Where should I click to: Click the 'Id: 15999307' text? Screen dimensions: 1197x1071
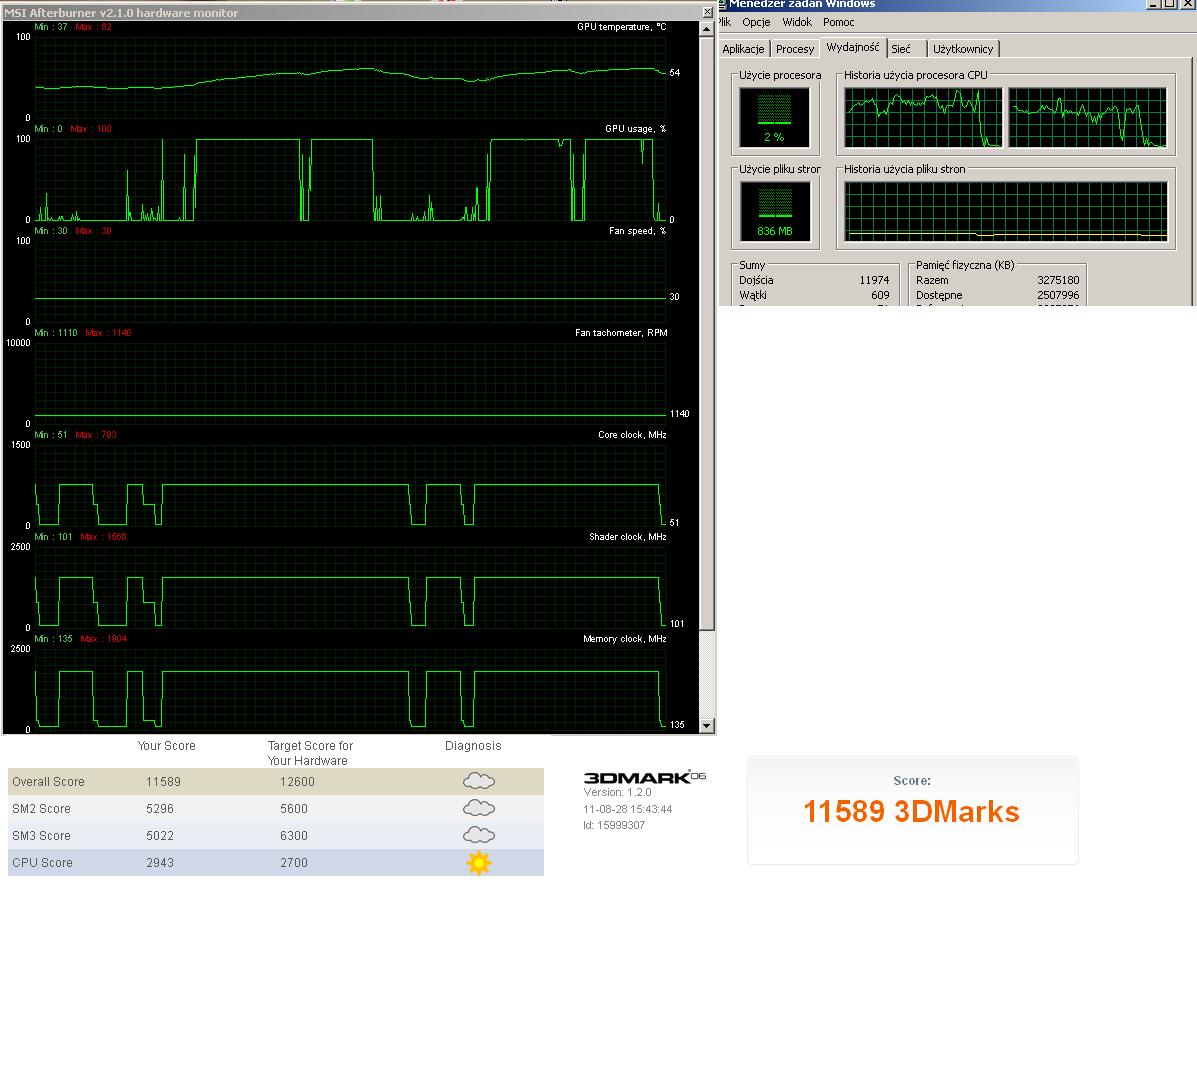click(615, 825)
